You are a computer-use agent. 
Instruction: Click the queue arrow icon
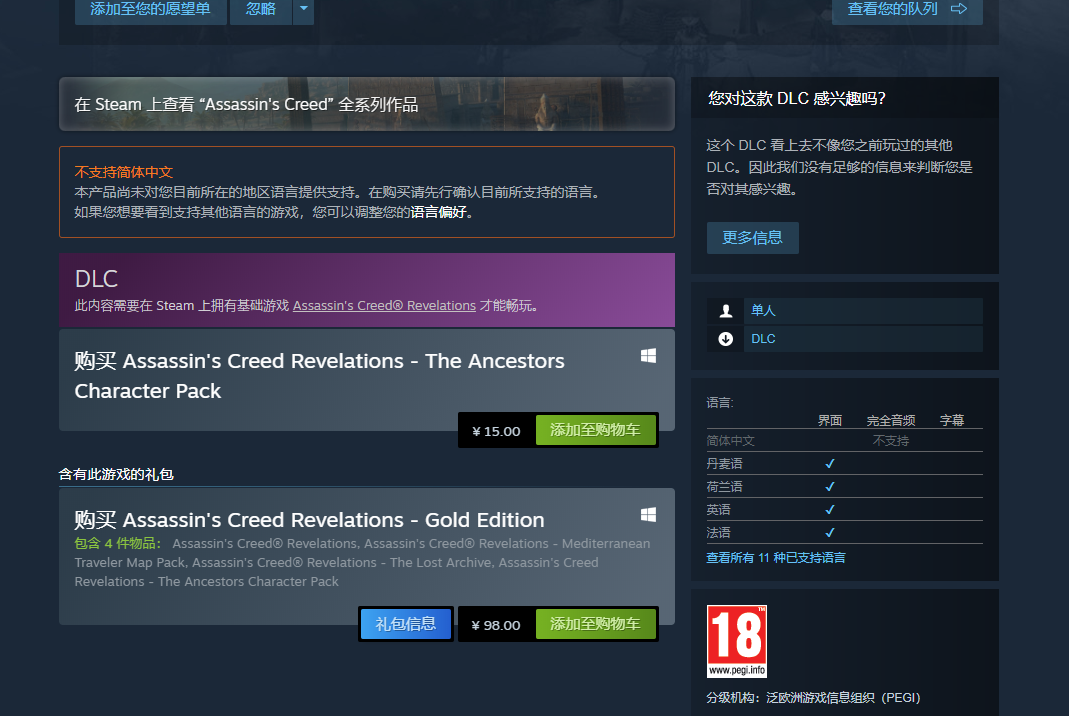[959, 9]
